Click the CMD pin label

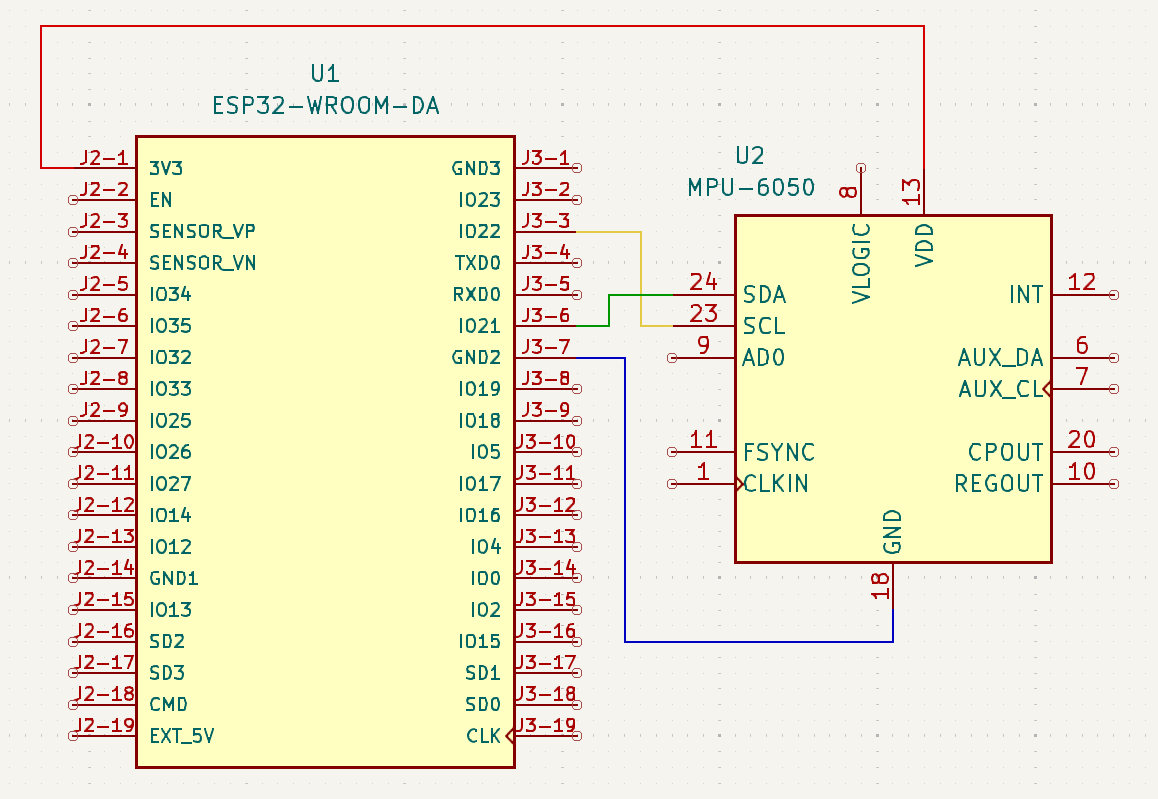pos(168,705)
